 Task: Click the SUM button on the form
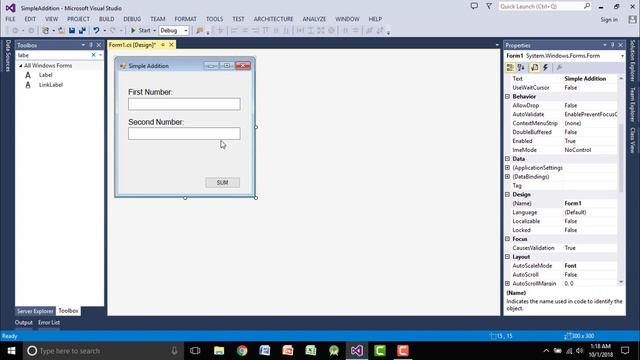click(222, 182)
